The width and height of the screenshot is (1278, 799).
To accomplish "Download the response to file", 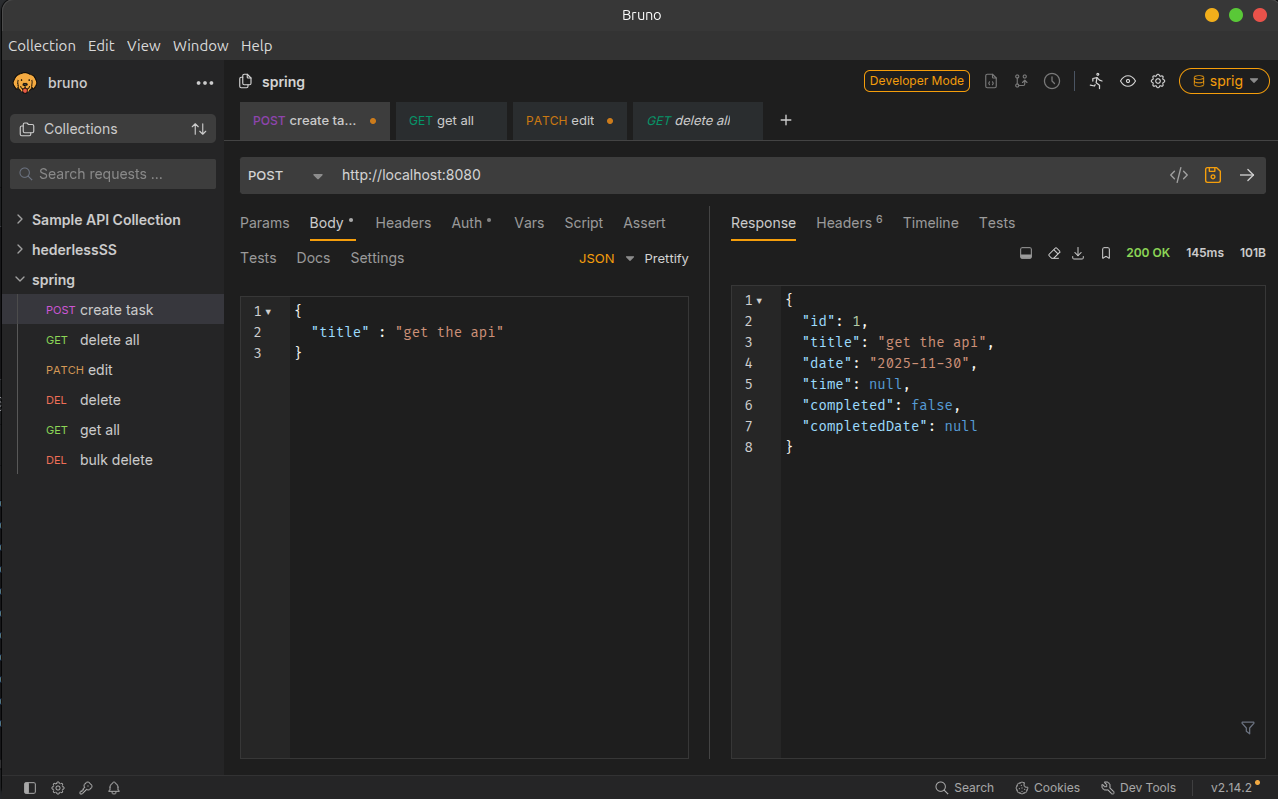I will 1078,254.
